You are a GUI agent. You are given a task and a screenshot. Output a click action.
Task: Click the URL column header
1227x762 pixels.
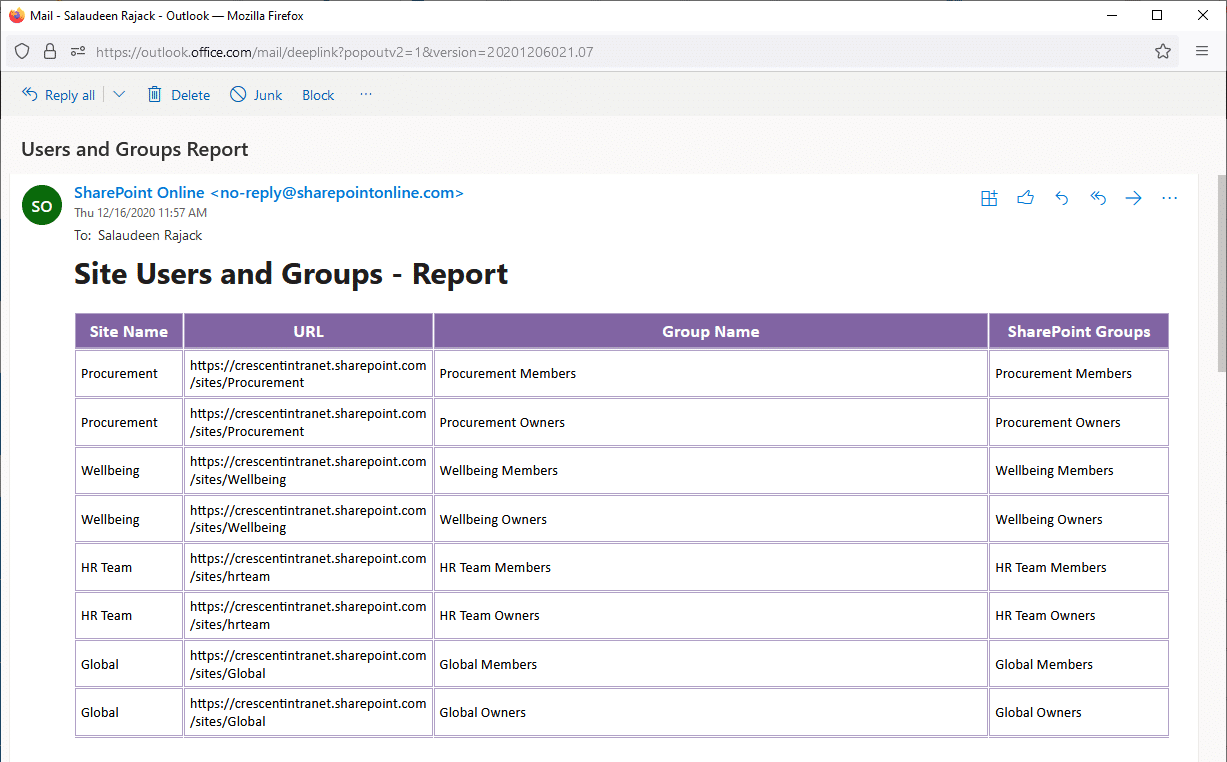tap(308, 331)
